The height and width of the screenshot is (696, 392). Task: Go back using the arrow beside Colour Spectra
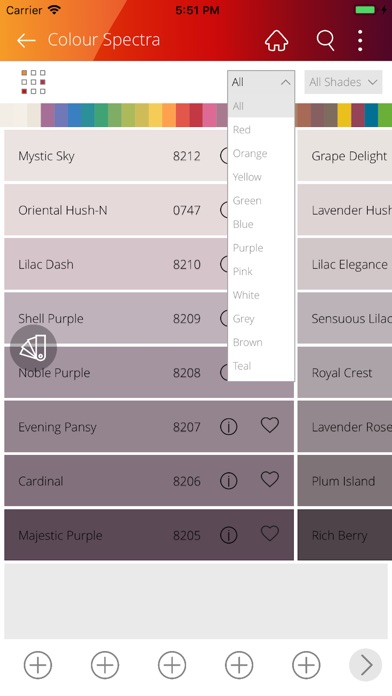coord(26,40)
